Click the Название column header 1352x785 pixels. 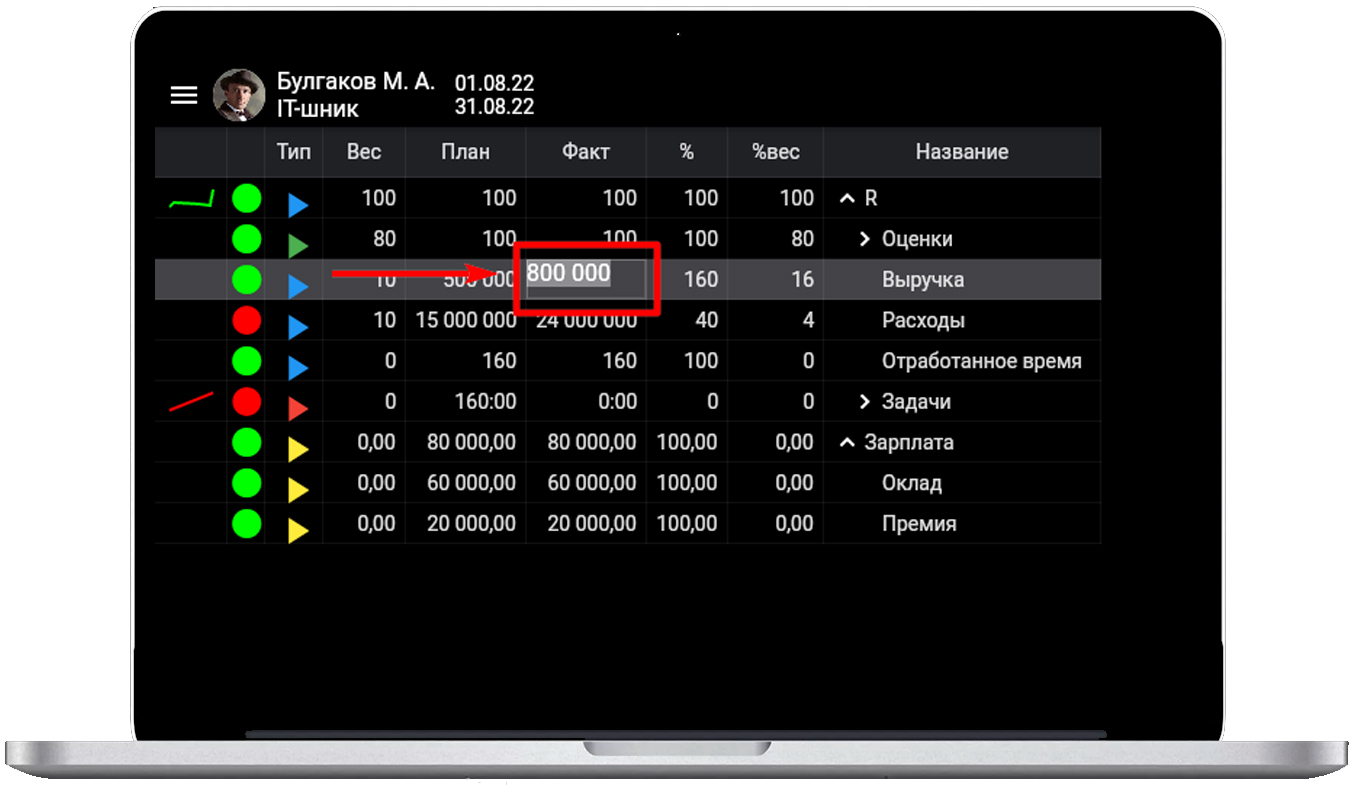click(x=961, y=152)
